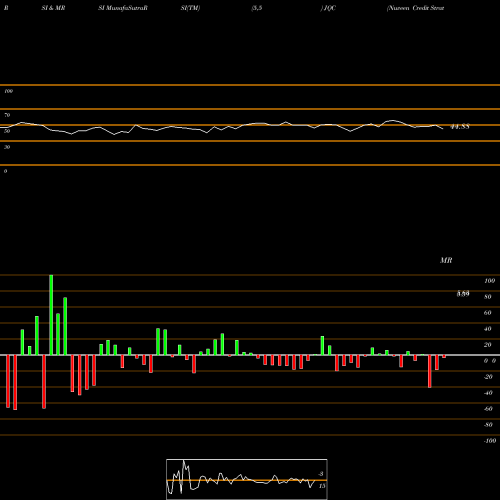Viewport: 500px width, 500px height.
Task: Click the MR axis label '80'
Action: pos(488,297)
